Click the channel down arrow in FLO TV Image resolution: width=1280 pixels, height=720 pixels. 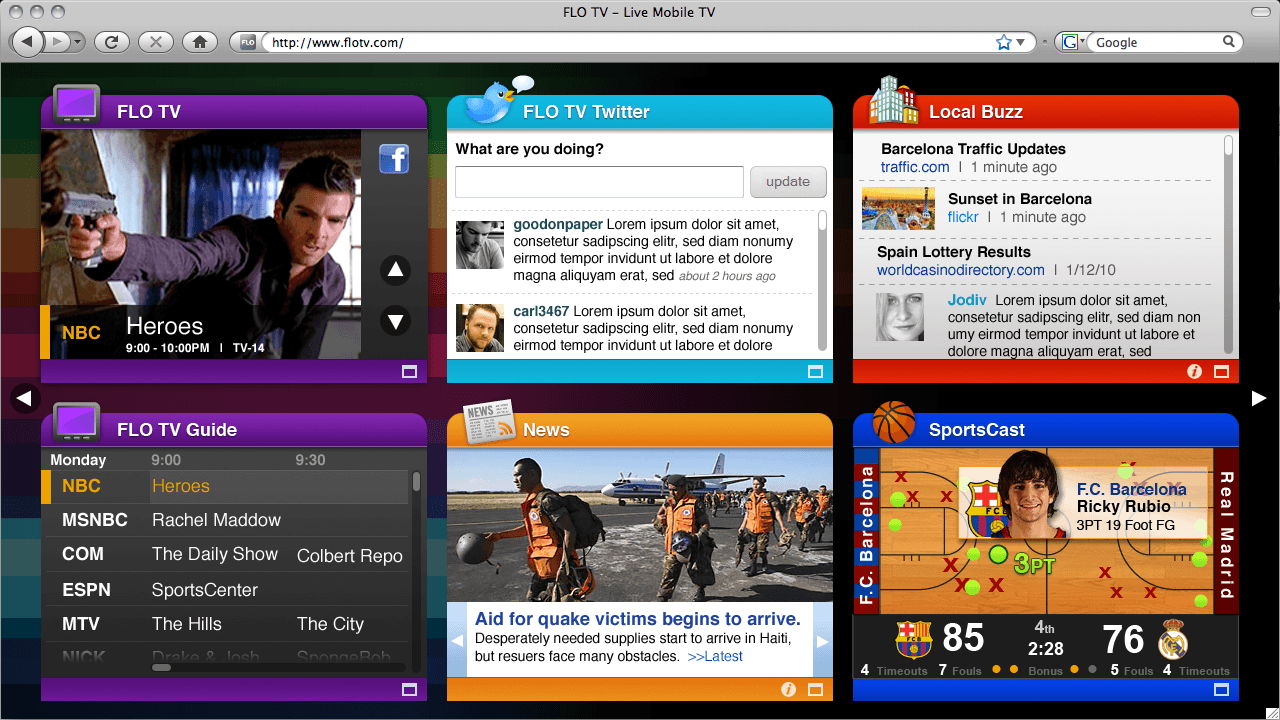point(395,321)
